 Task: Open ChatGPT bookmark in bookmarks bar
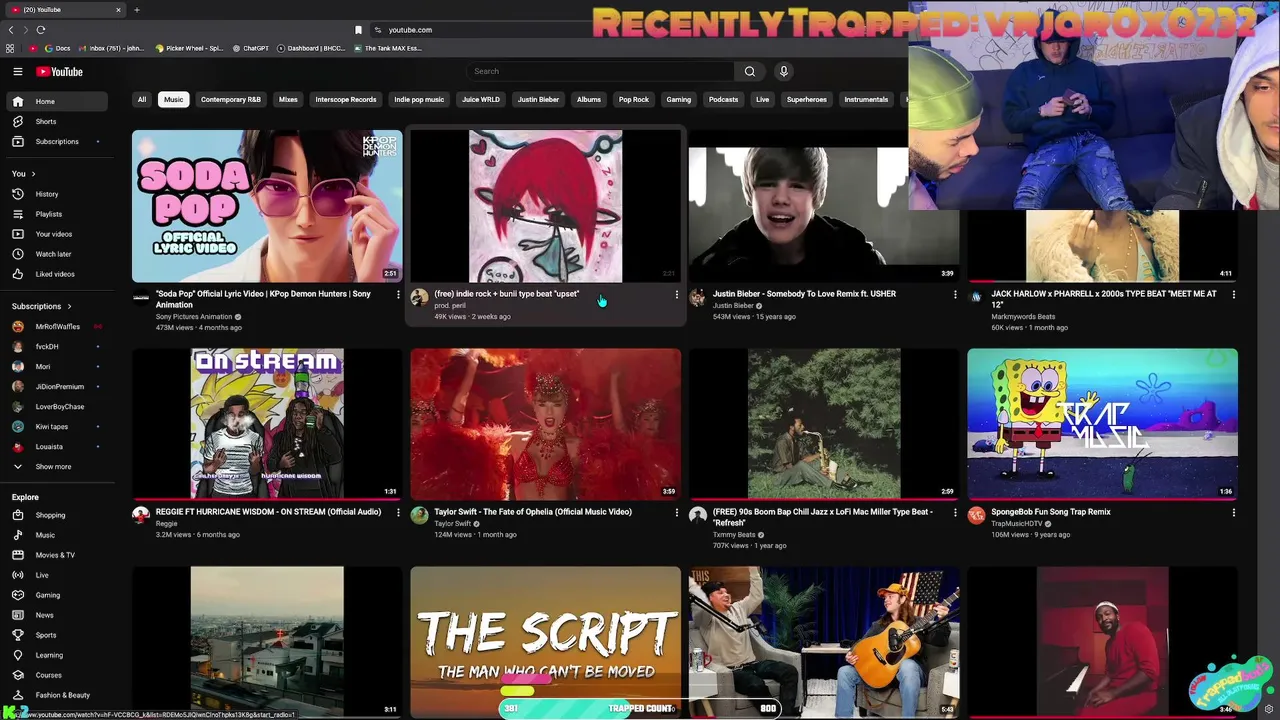pyautogui.click(x=251, y=48)
